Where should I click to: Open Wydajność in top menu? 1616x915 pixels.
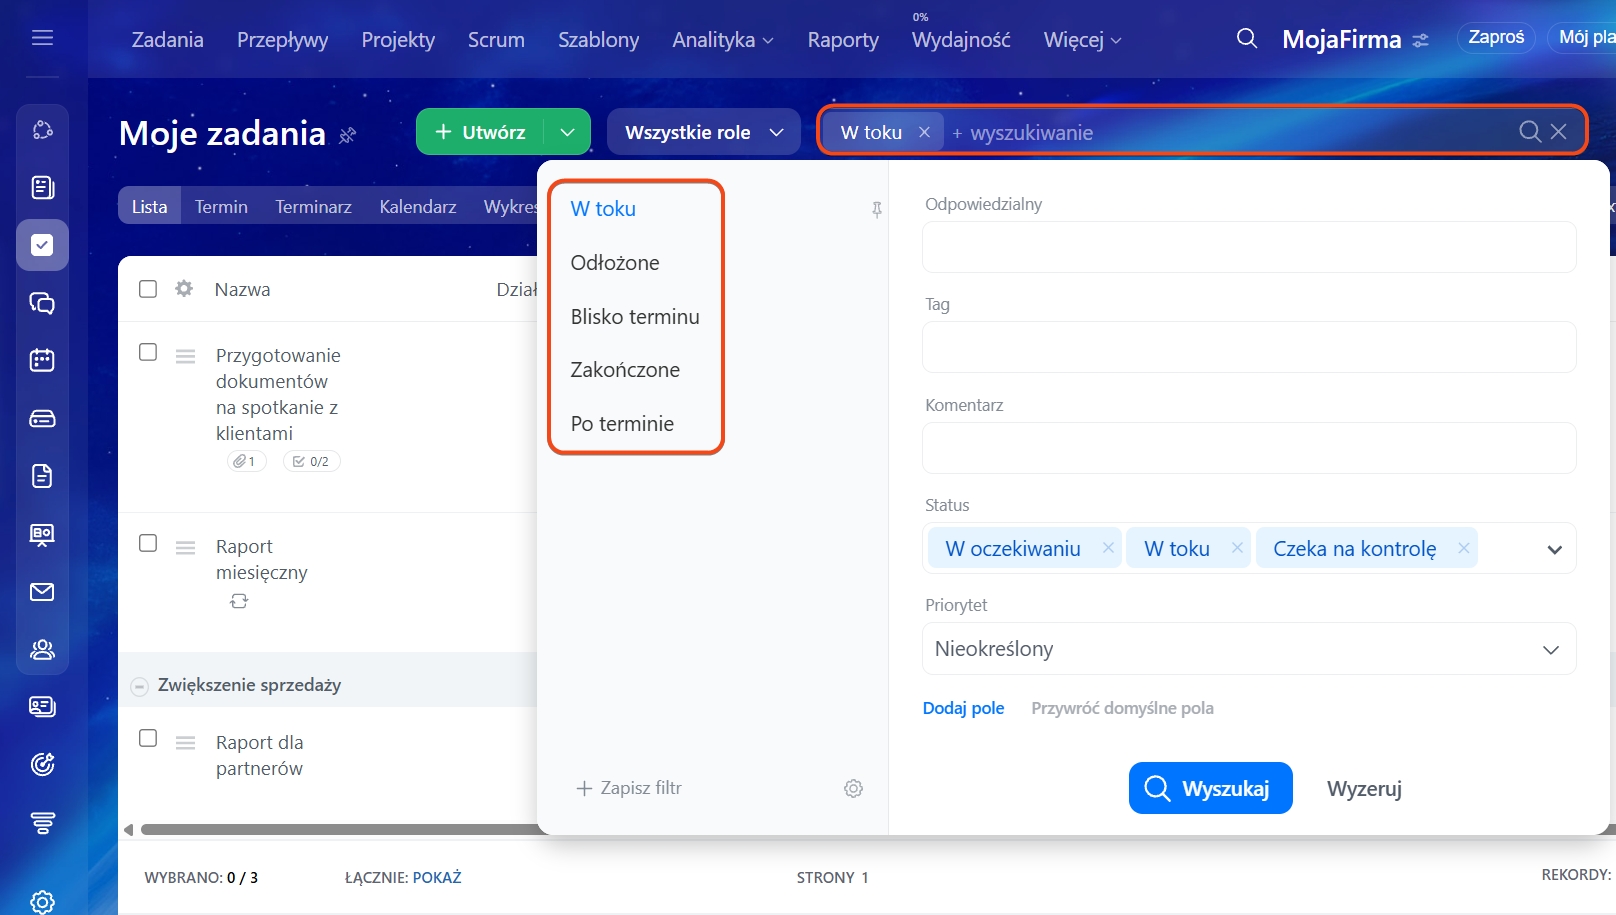pyautogui.click(x=961, y=40)
